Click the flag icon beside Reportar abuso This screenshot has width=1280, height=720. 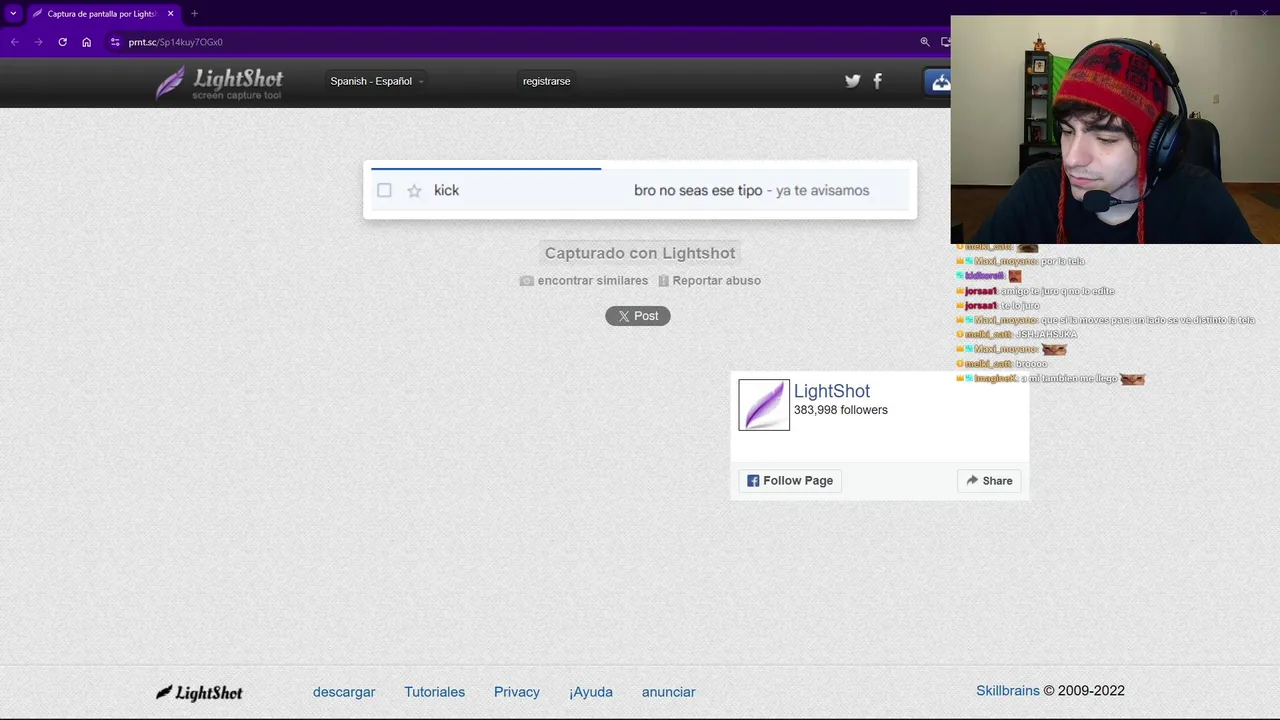pyautogui.click(x=663, y=281)
